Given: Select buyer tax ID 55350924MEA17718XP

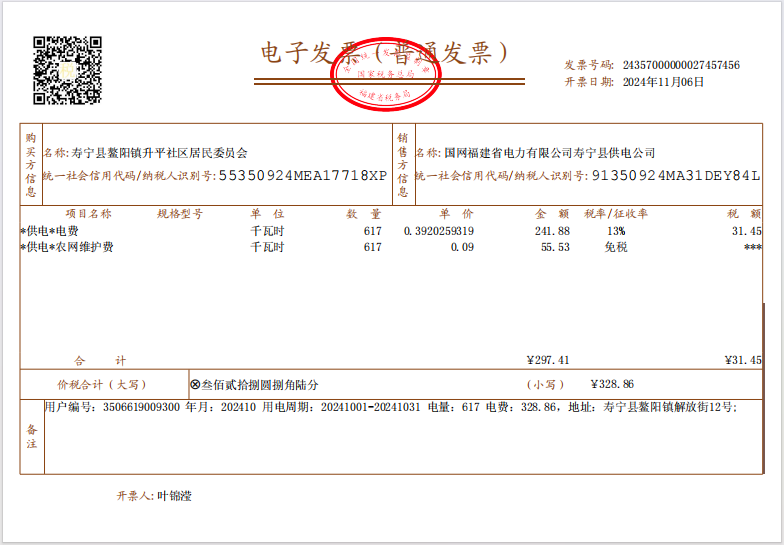Looking at the screenshot, I should pos(302,175).
